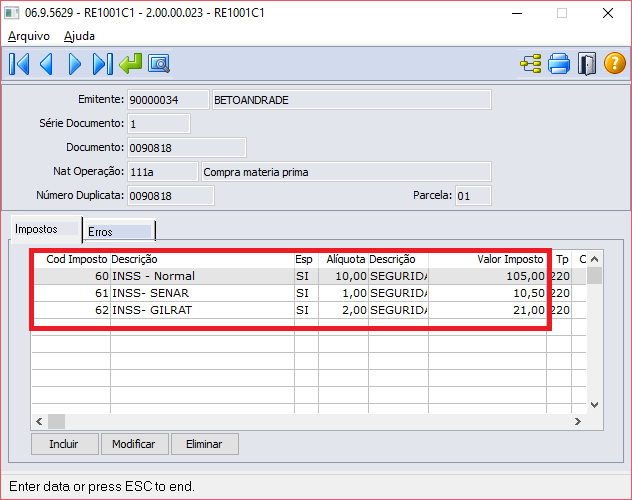Click the application icon in title bar
Image resolution: width=632 pixels, height=500 pixels.
click(12, 13)
